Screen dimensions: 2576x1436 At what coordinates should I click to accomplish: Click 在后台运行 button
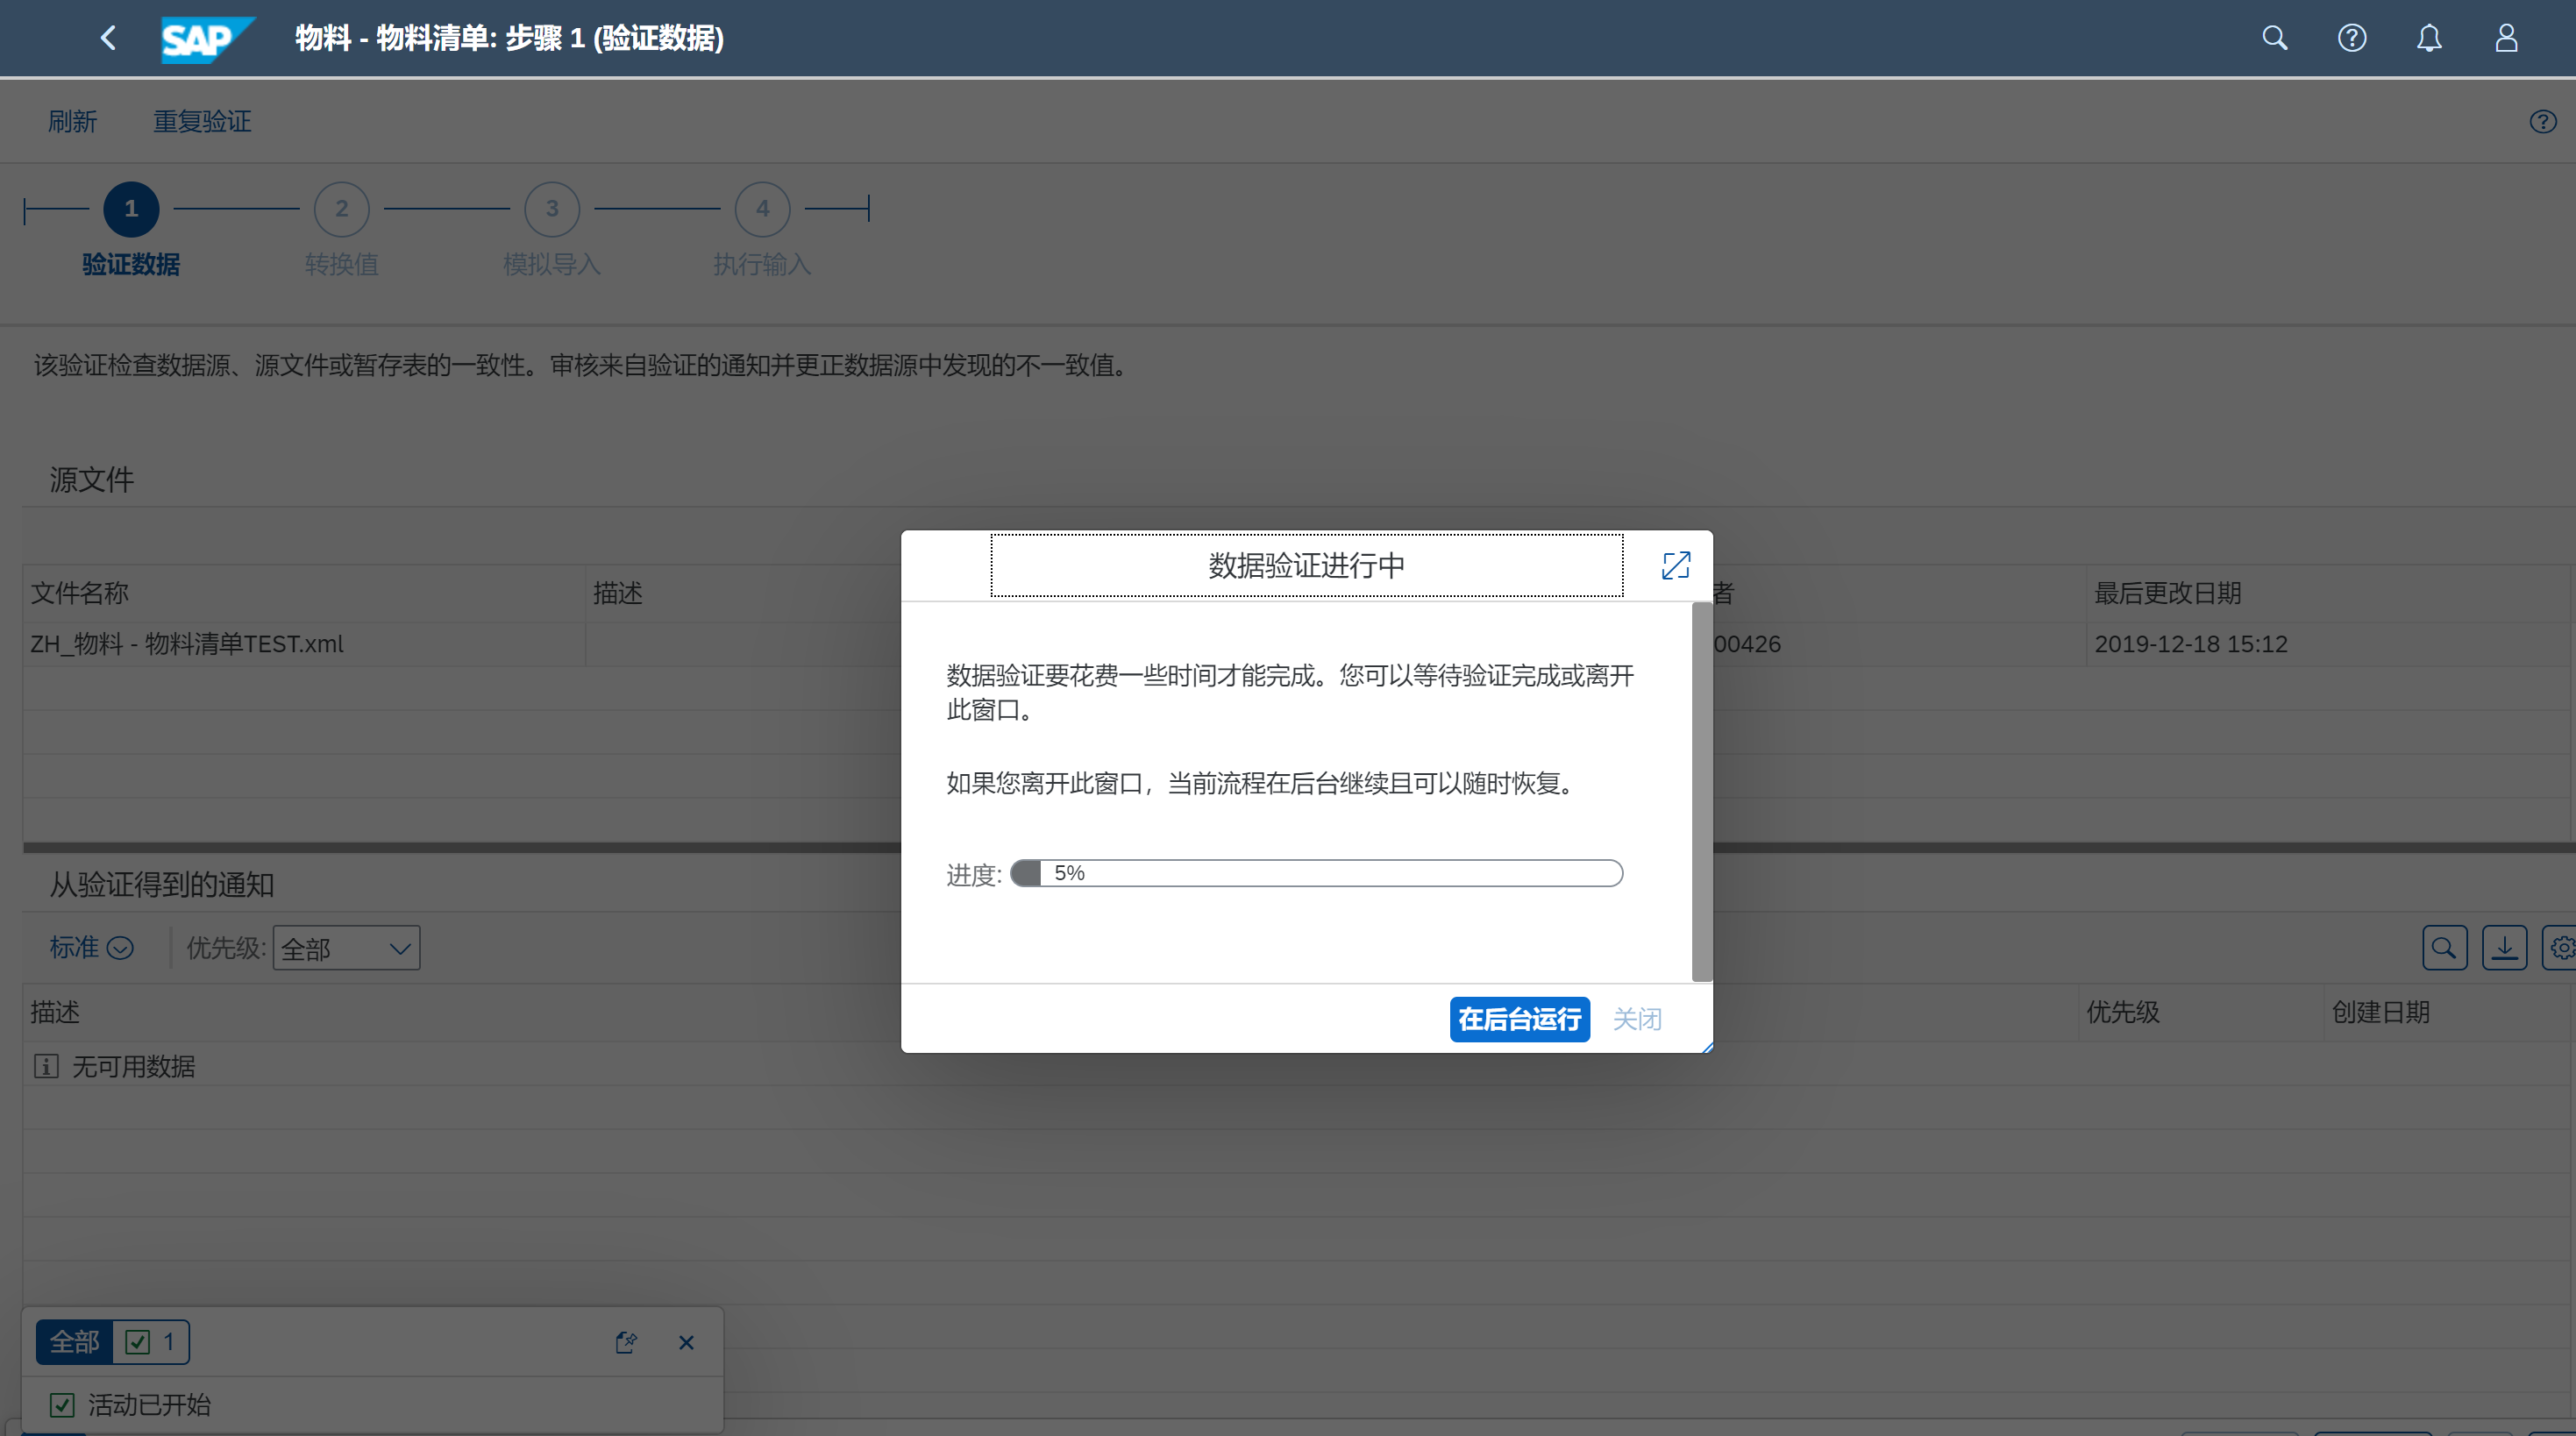1519,1019
